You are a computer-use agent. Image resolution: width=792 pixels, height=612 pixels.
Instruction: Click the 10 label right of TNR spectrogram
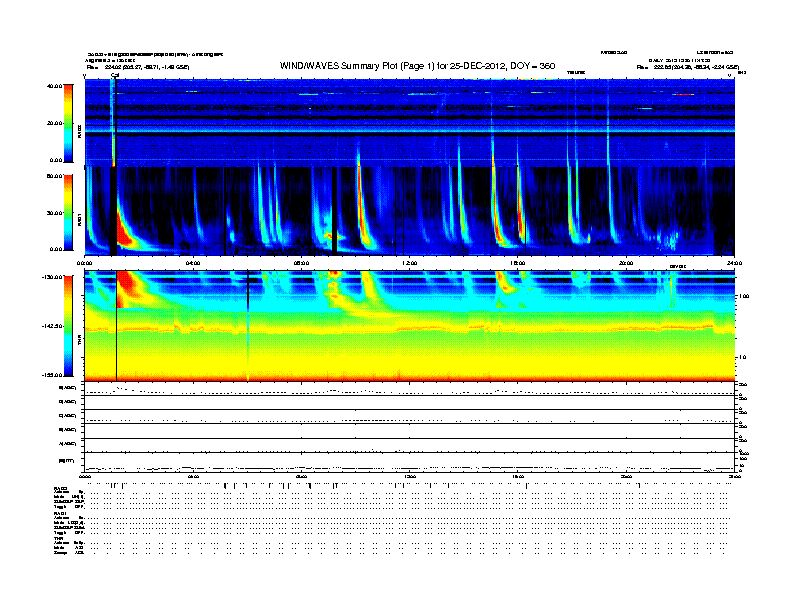click(x=742, y=357)
